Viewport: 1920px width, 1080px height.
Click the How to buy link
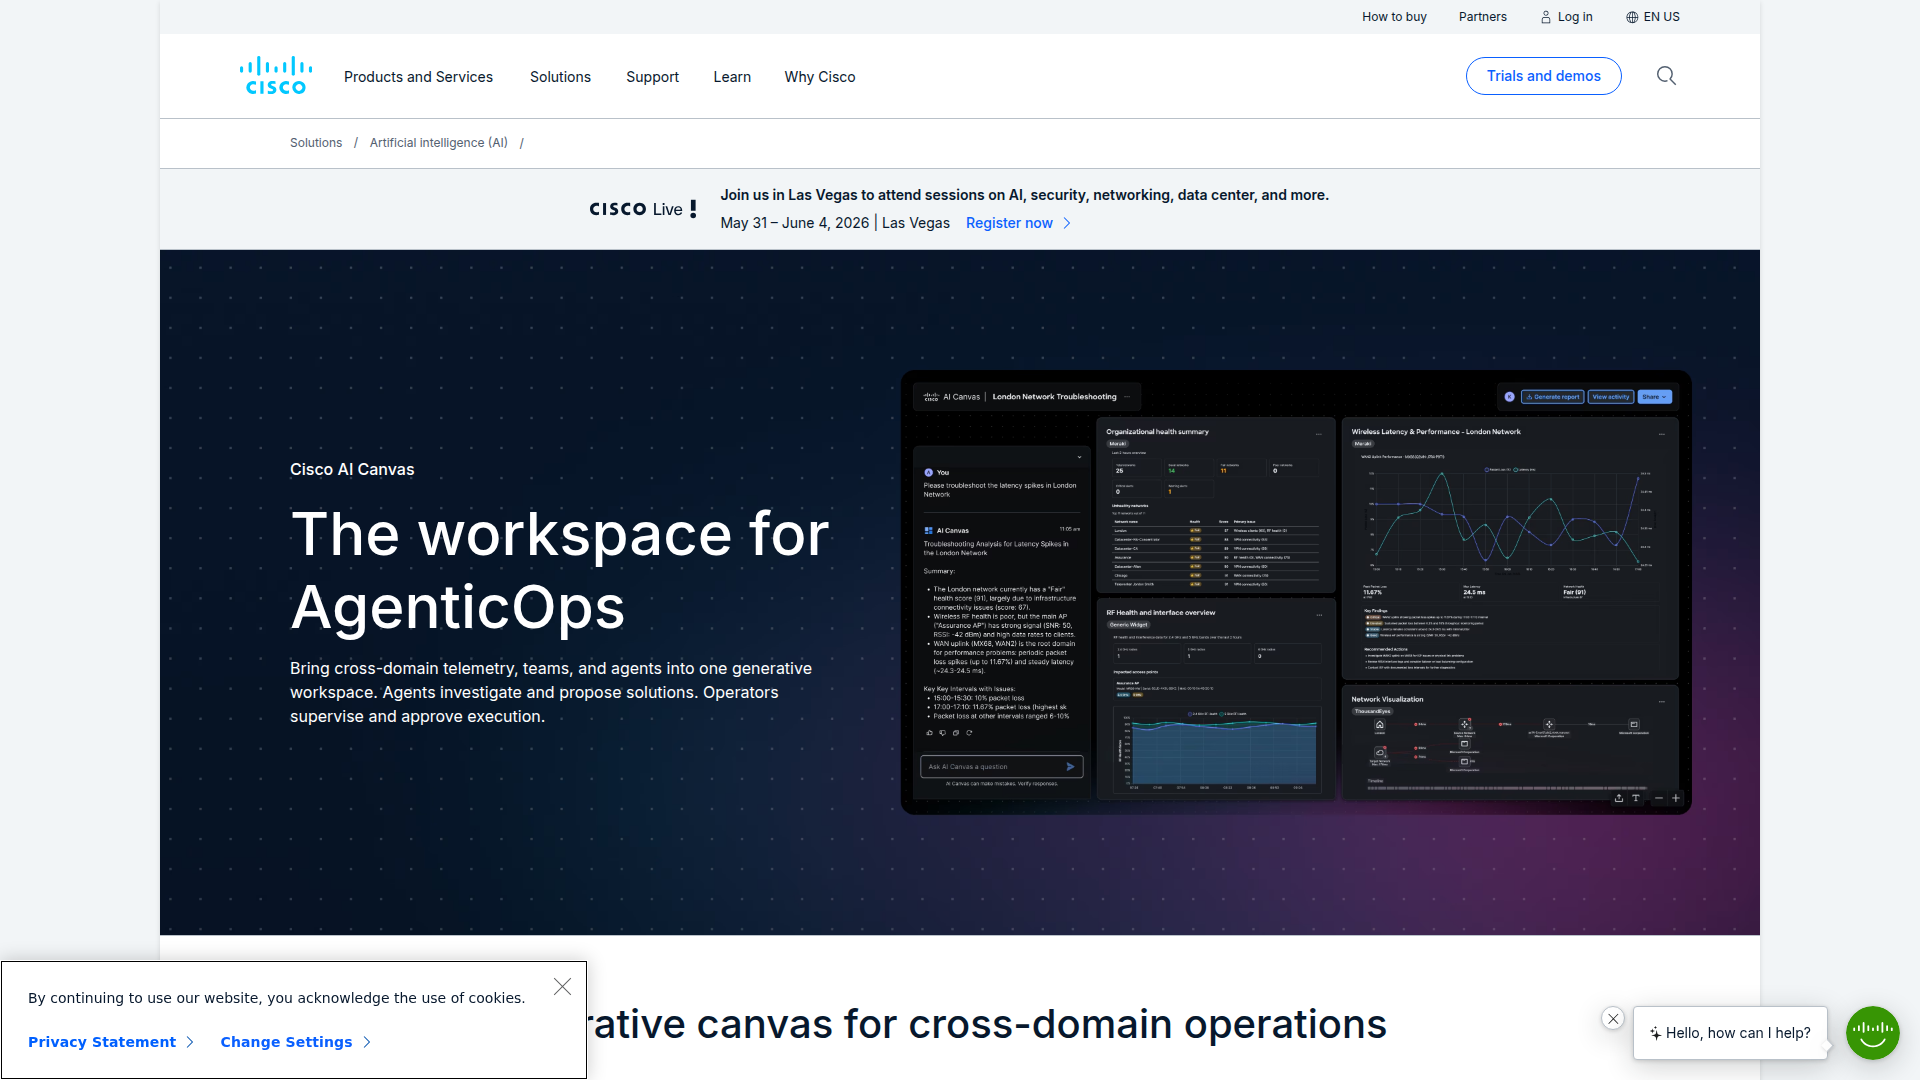(x=1394, y=17)
